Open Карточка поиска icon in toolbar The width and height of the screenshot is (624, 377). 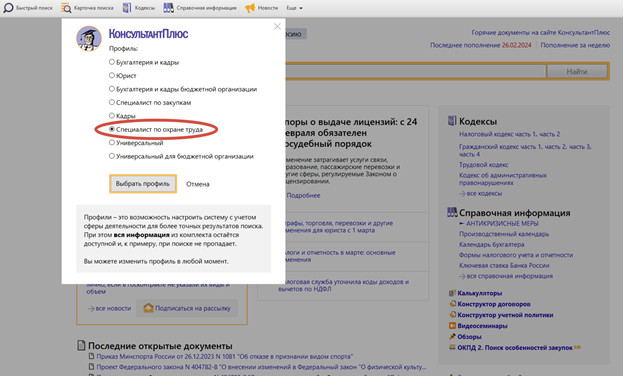coord(66,8)
